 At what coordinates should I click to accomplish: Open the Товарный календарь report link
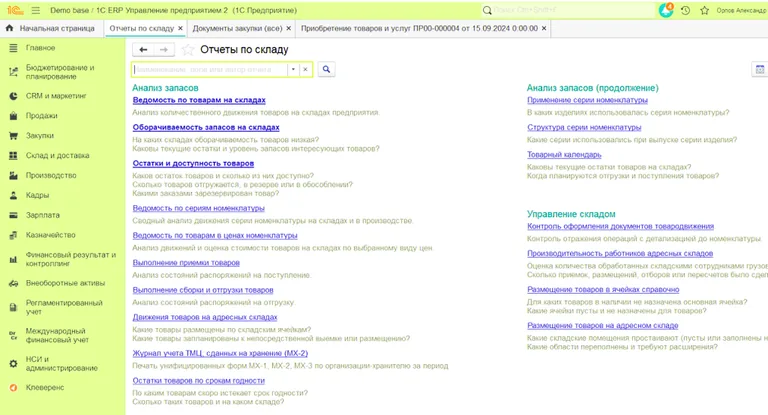tap(564, 155)
